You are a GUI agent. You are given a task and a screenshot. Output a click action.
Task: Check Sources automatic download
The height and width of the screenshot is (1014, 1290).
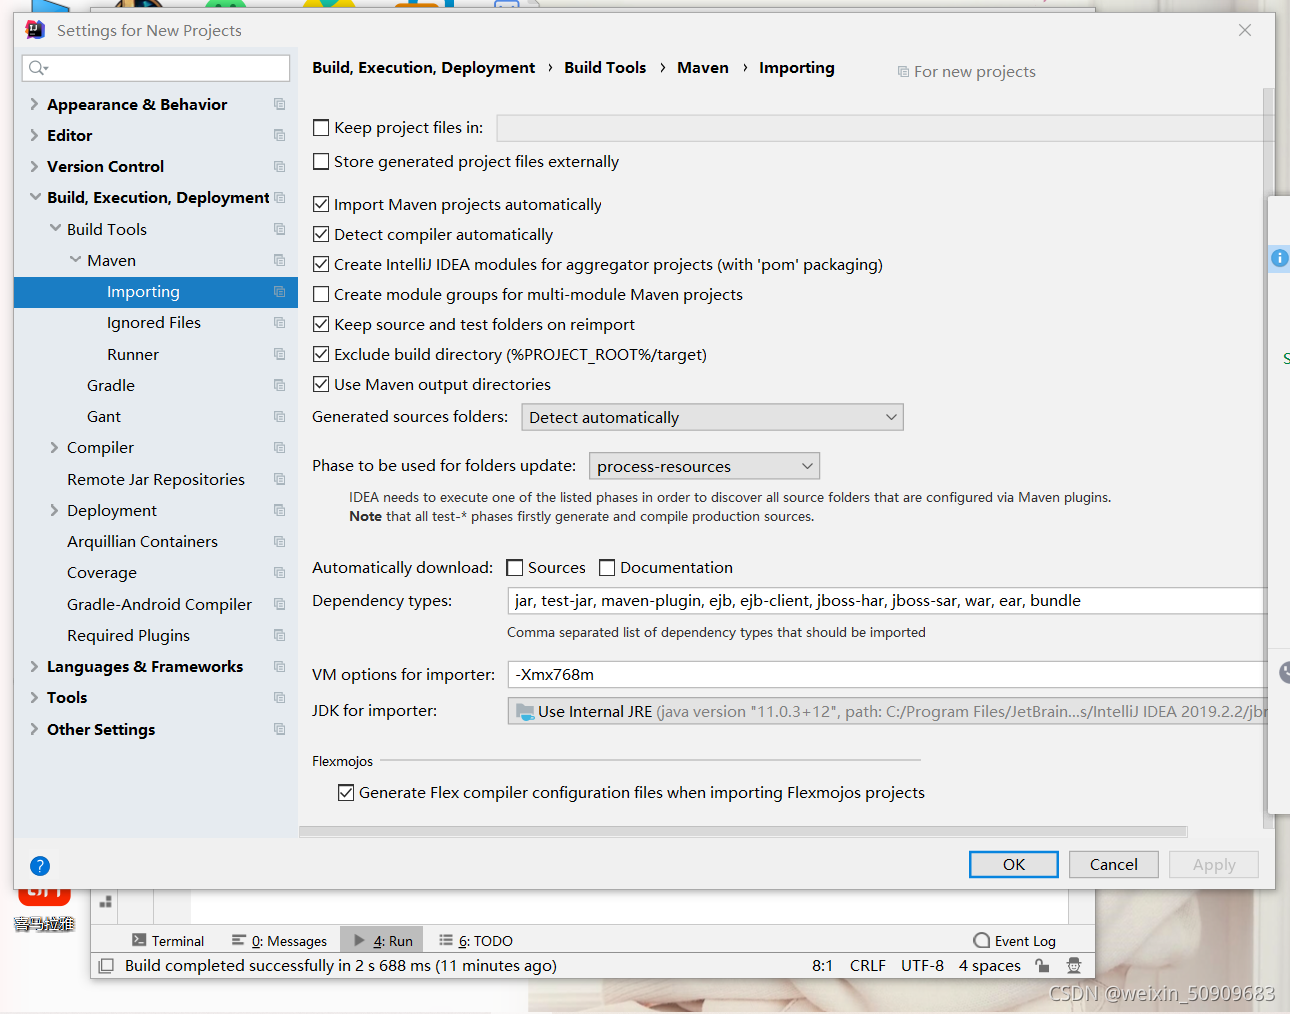515,568
